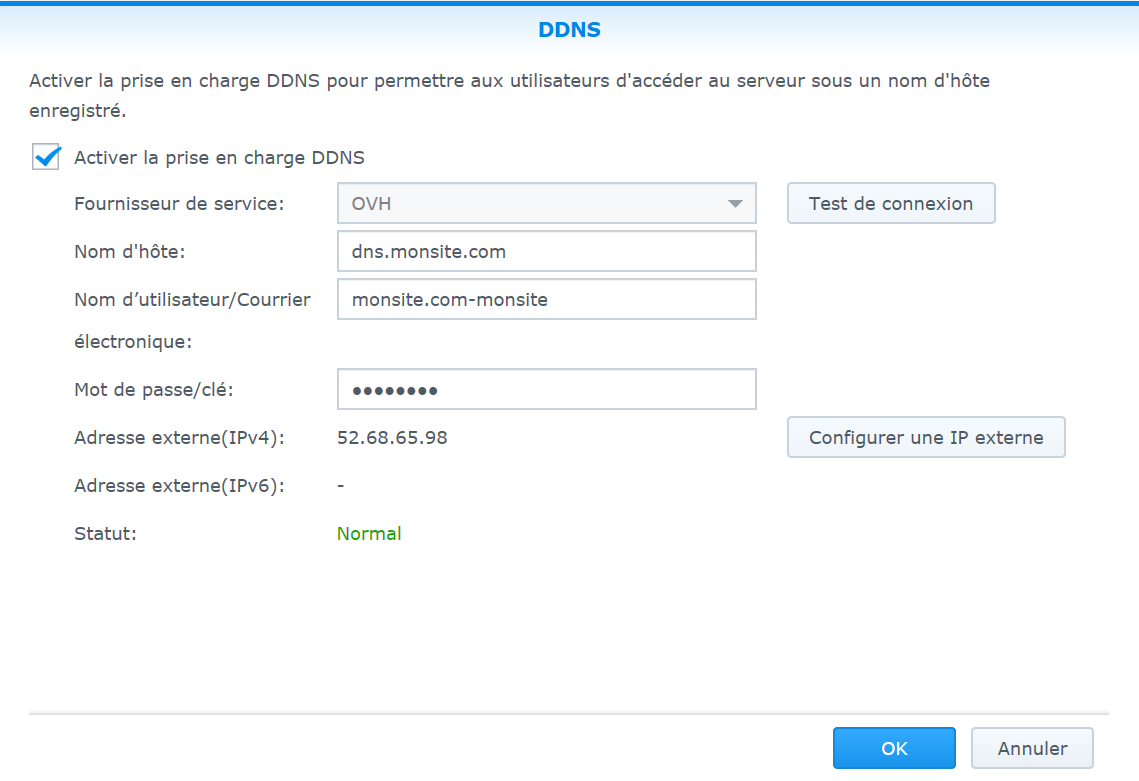This screenshot has width=1139, height=781.
Task: Click the Statut label
Action: [x=105, y=533]
